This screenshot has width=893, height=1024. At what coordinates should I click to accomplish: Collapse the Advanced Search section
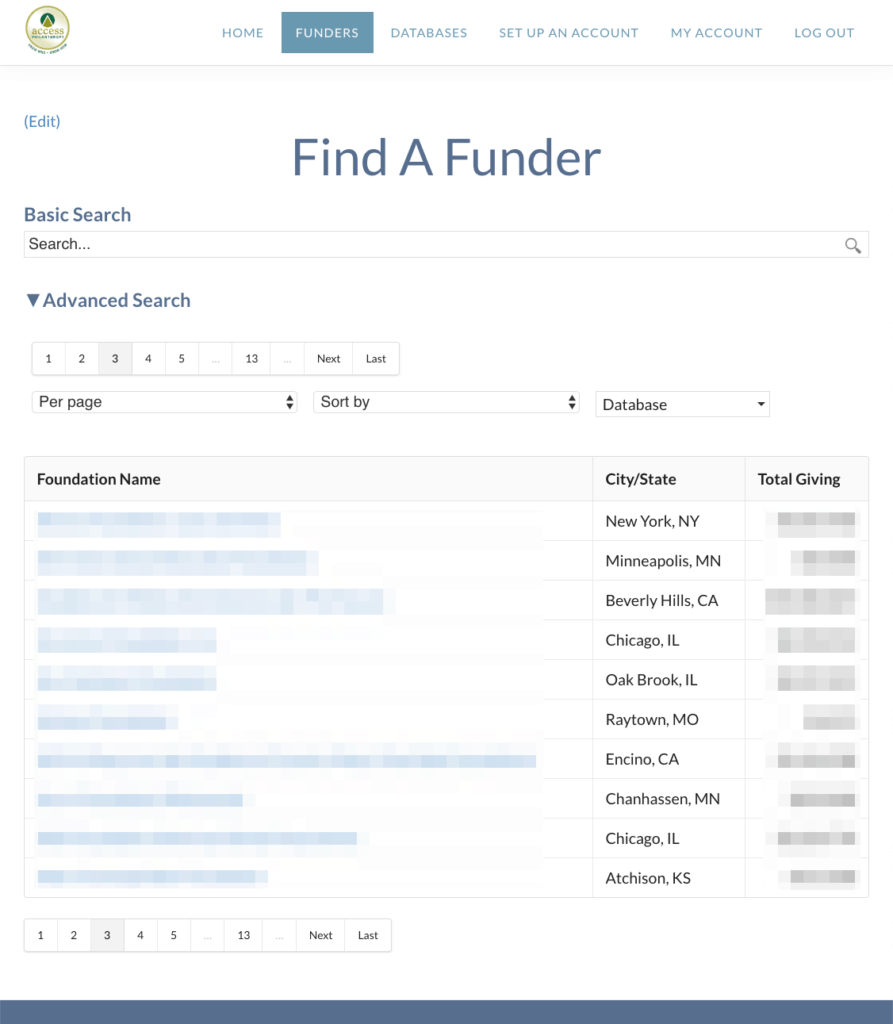(x=107, y=300)
